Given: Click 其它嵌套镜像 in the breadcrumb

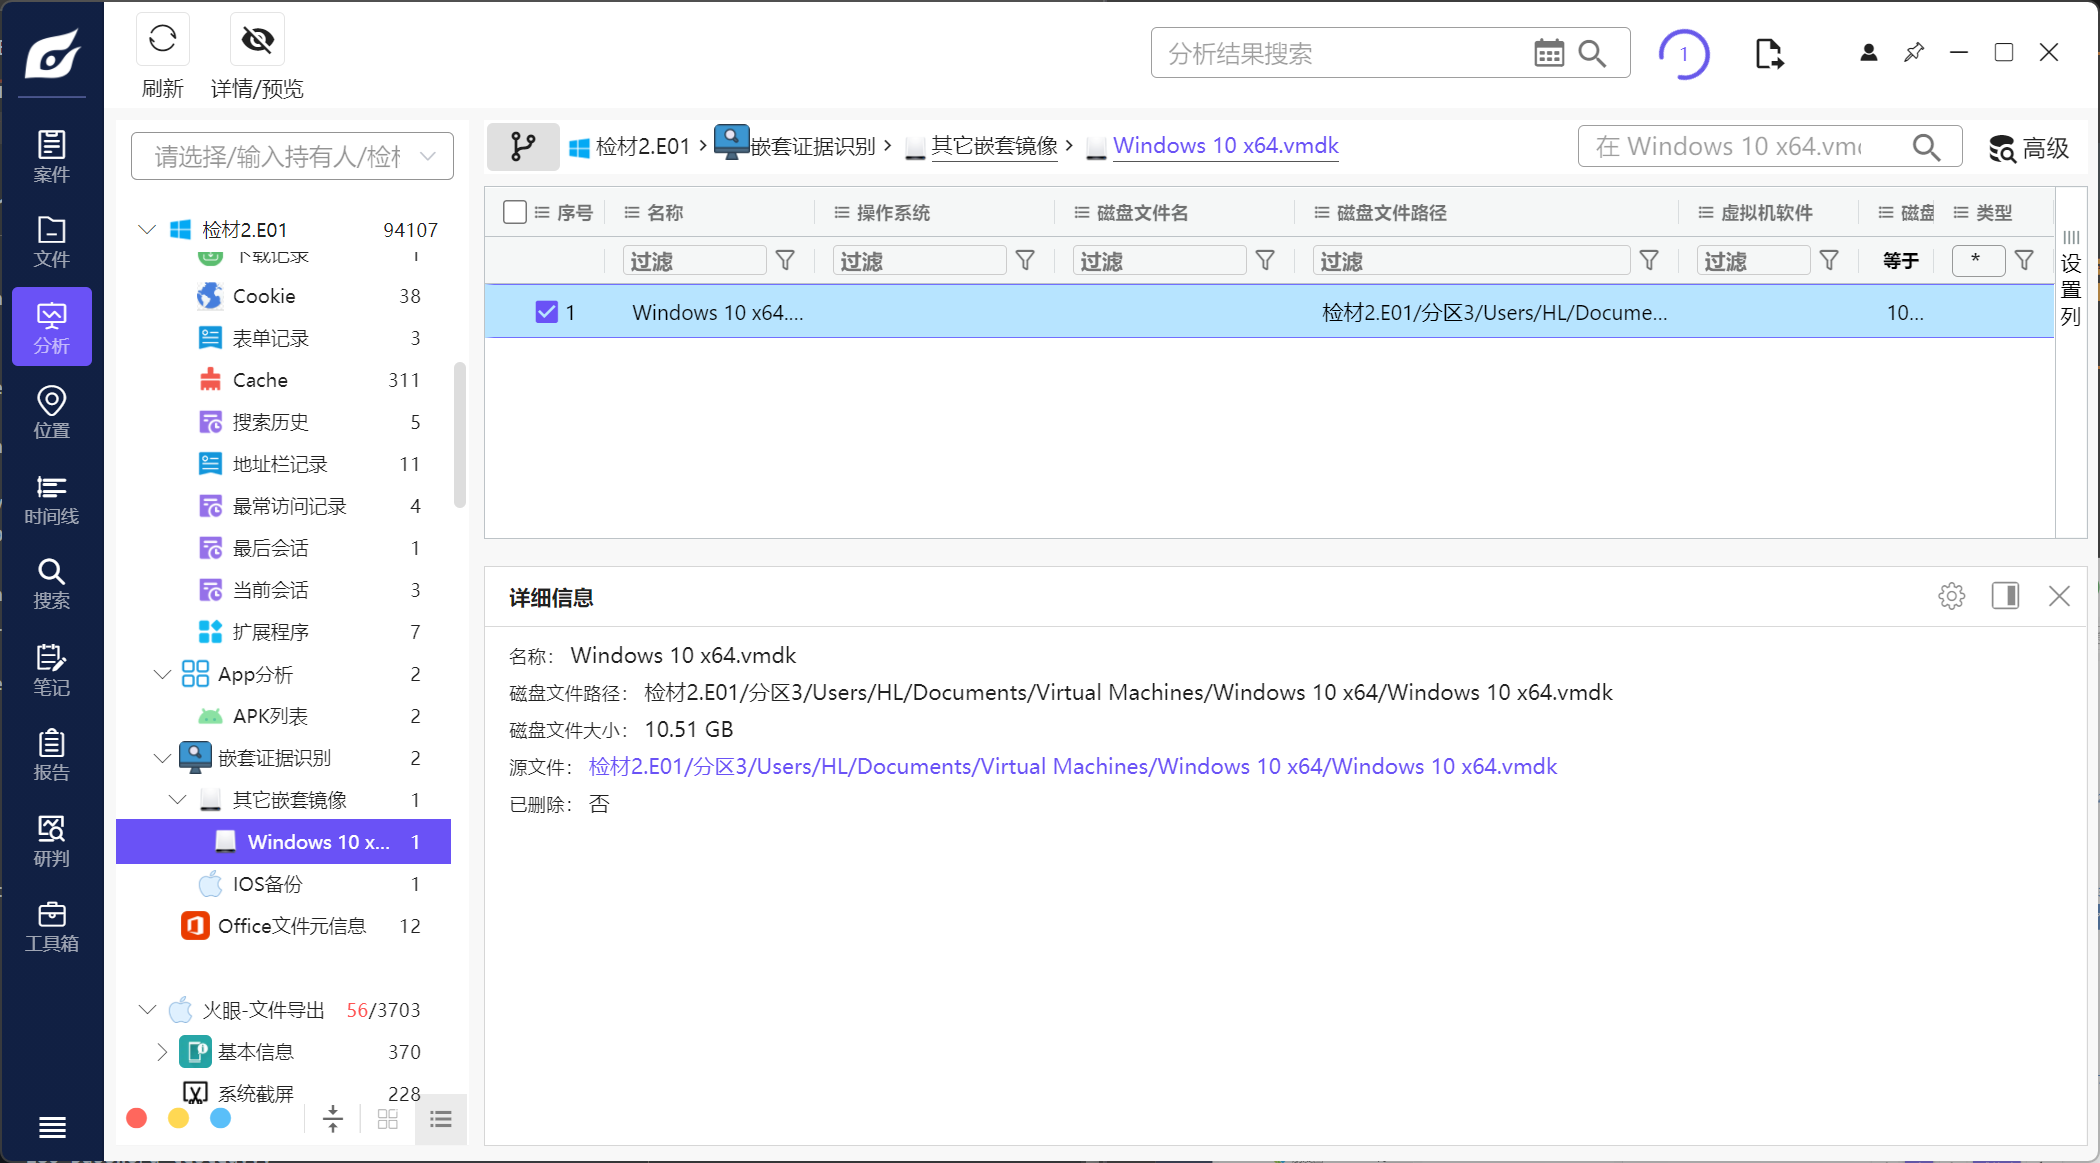Looking at the screenshot, I should point(993,146).
